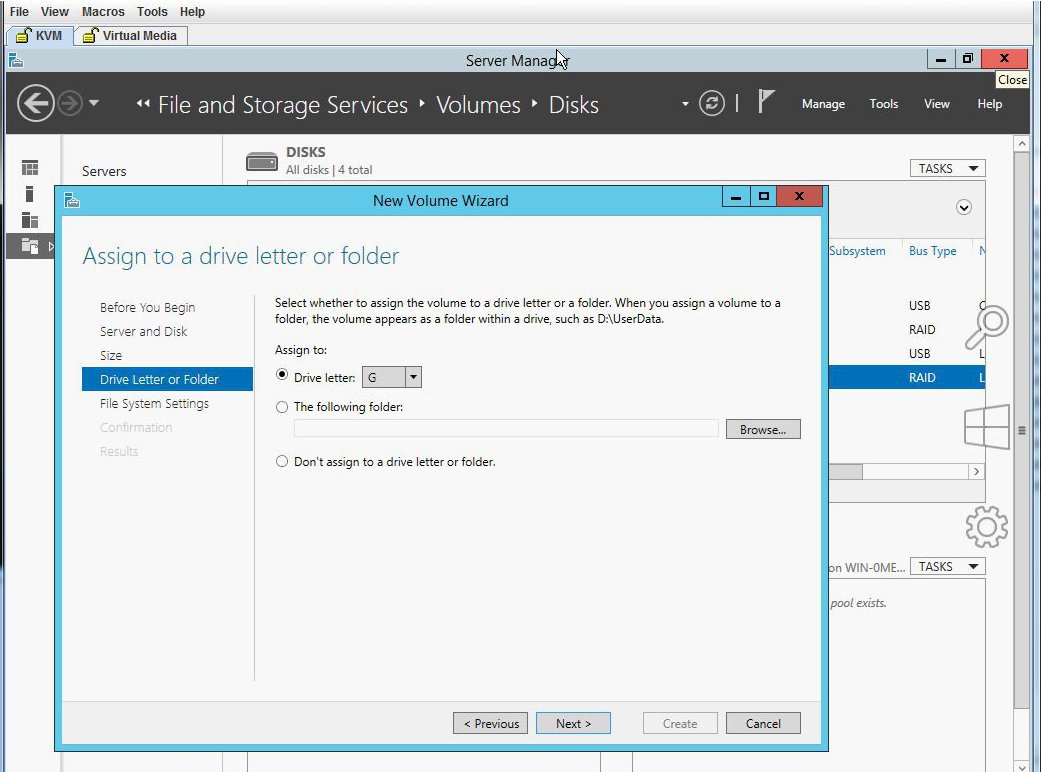
Task: Open the Macros menu
Action: pyautogui.click(x=103, y=11)
